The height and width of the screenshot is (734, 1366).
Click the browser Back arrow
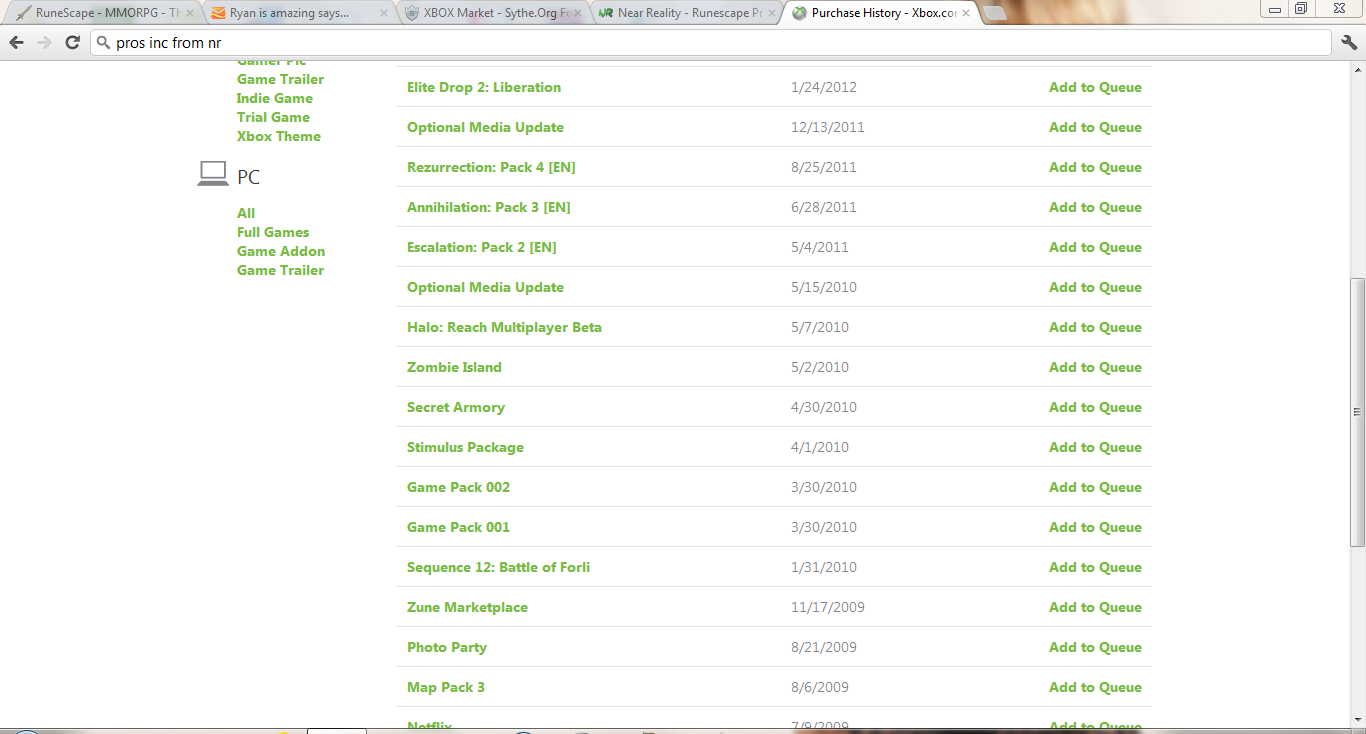point(16,43)
